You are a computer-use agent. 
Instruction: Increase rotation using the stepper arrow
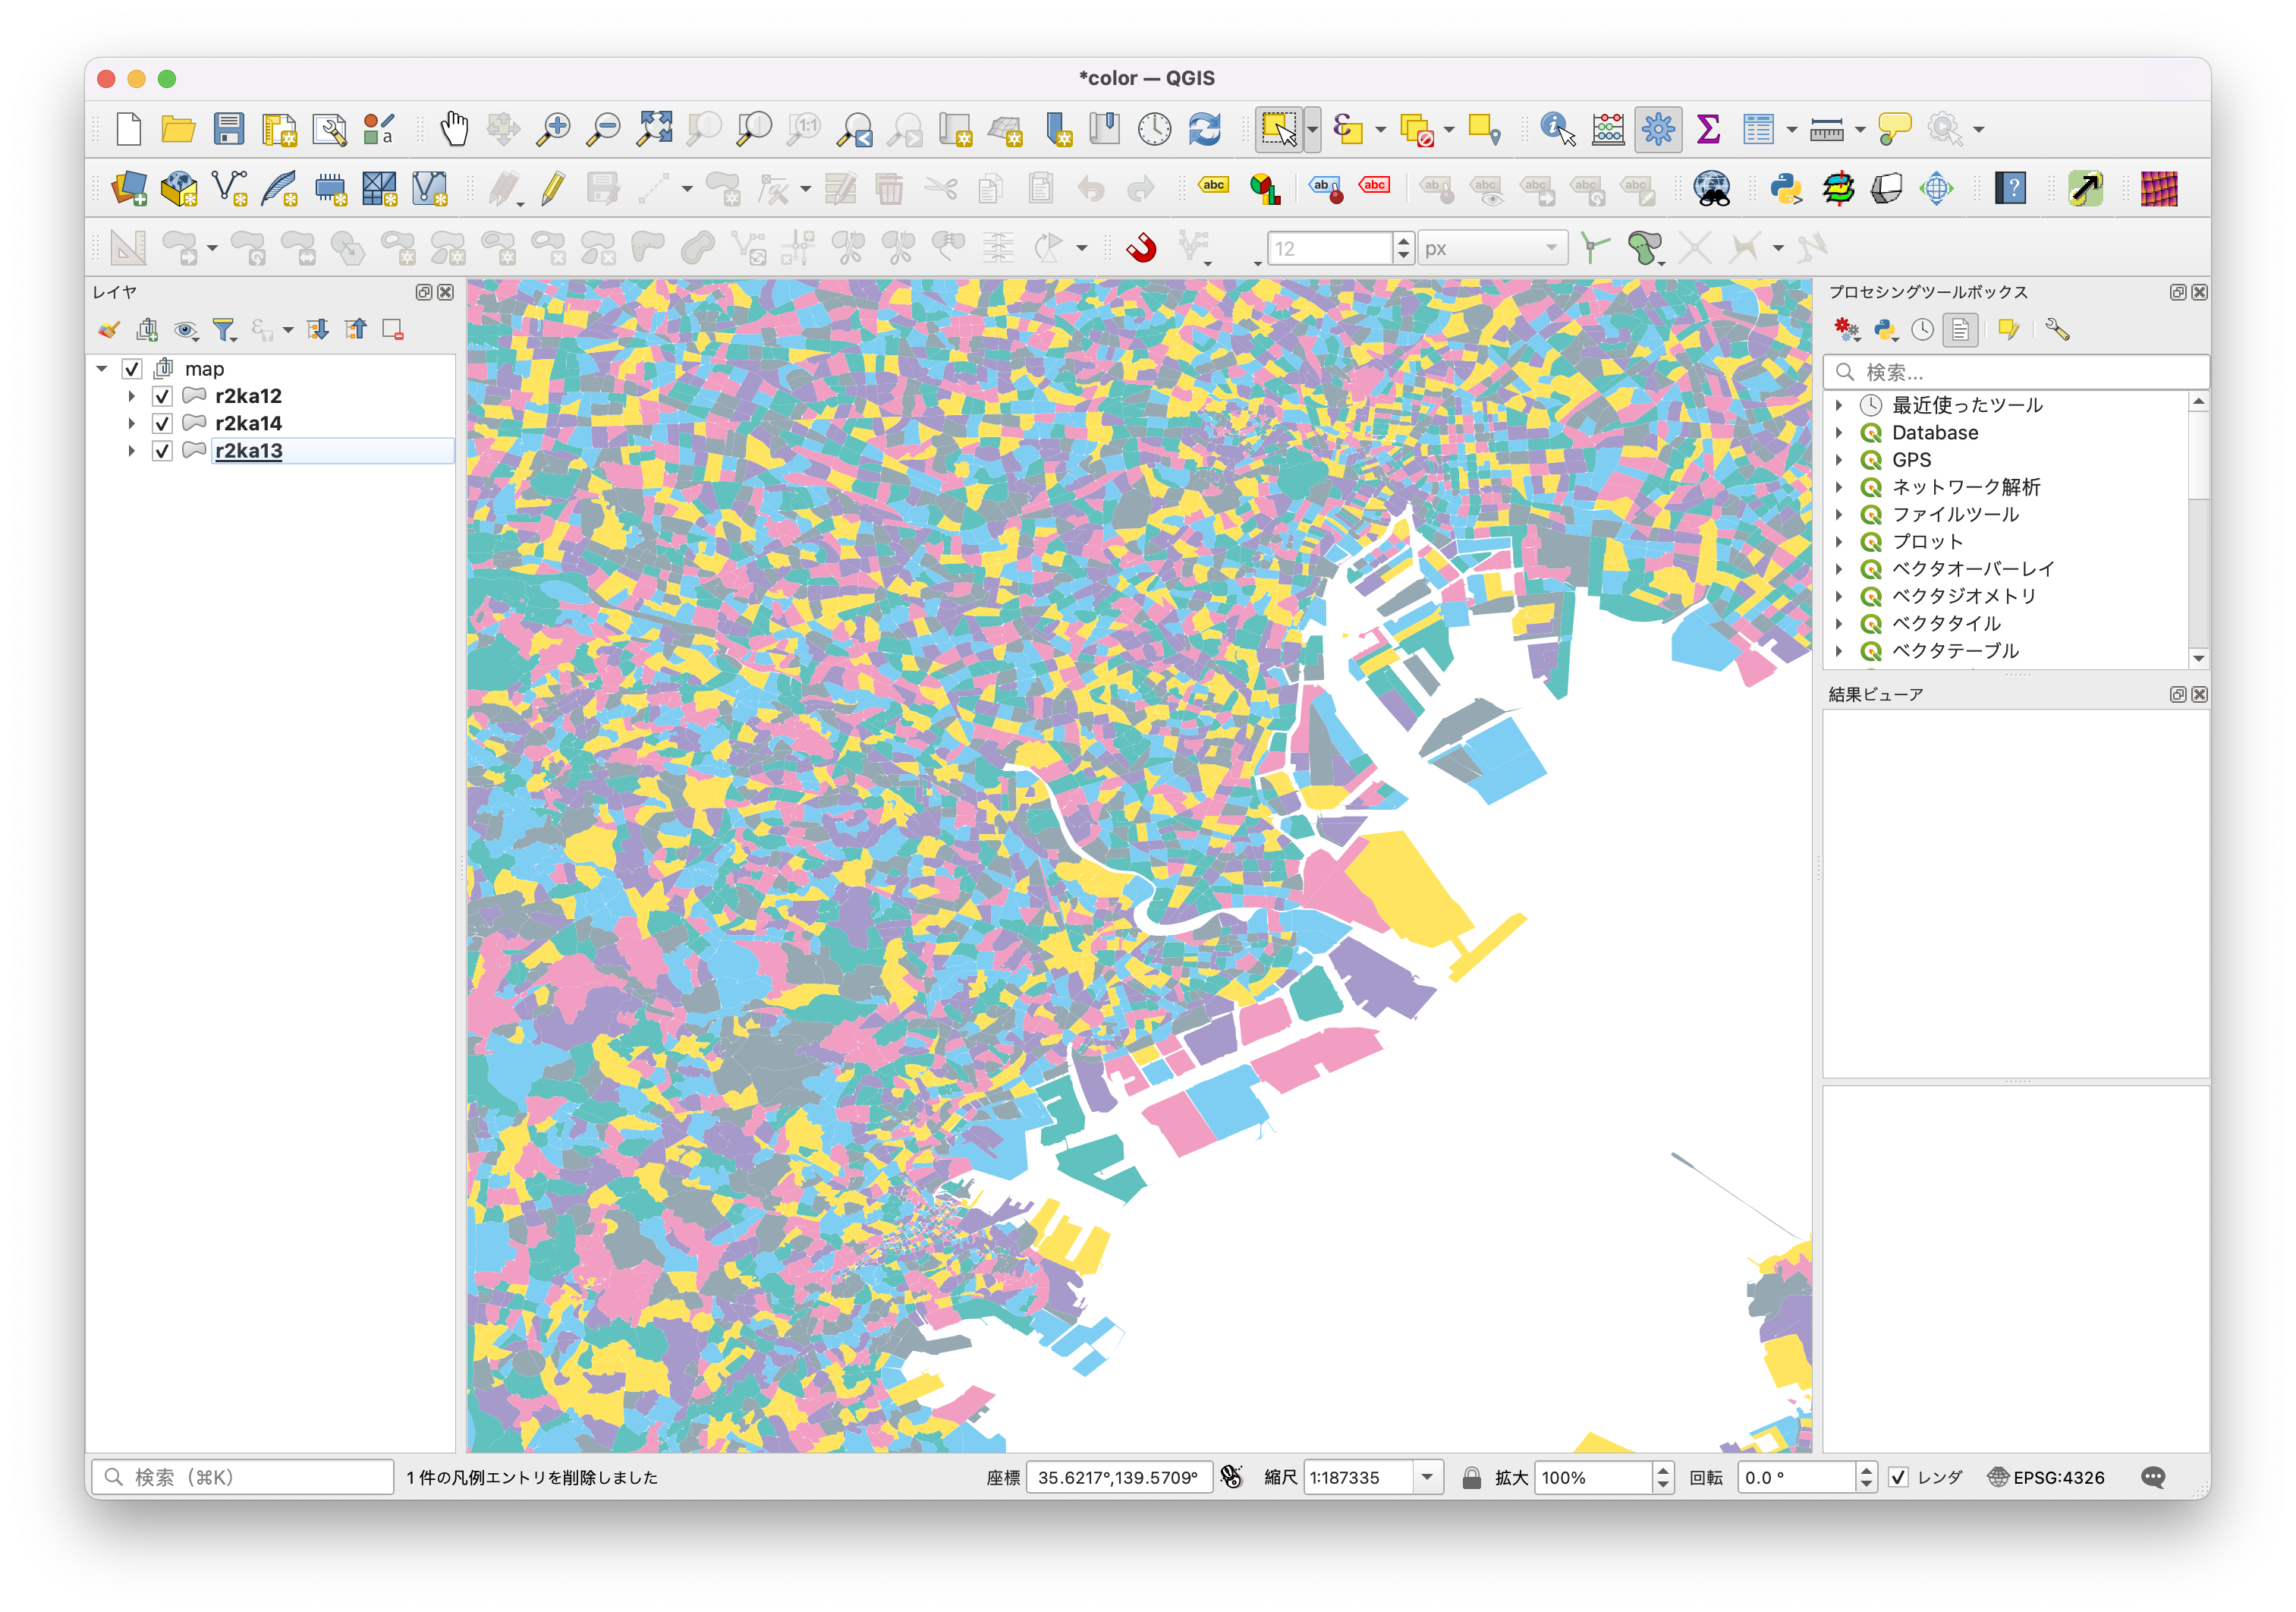point(1866,1471)
